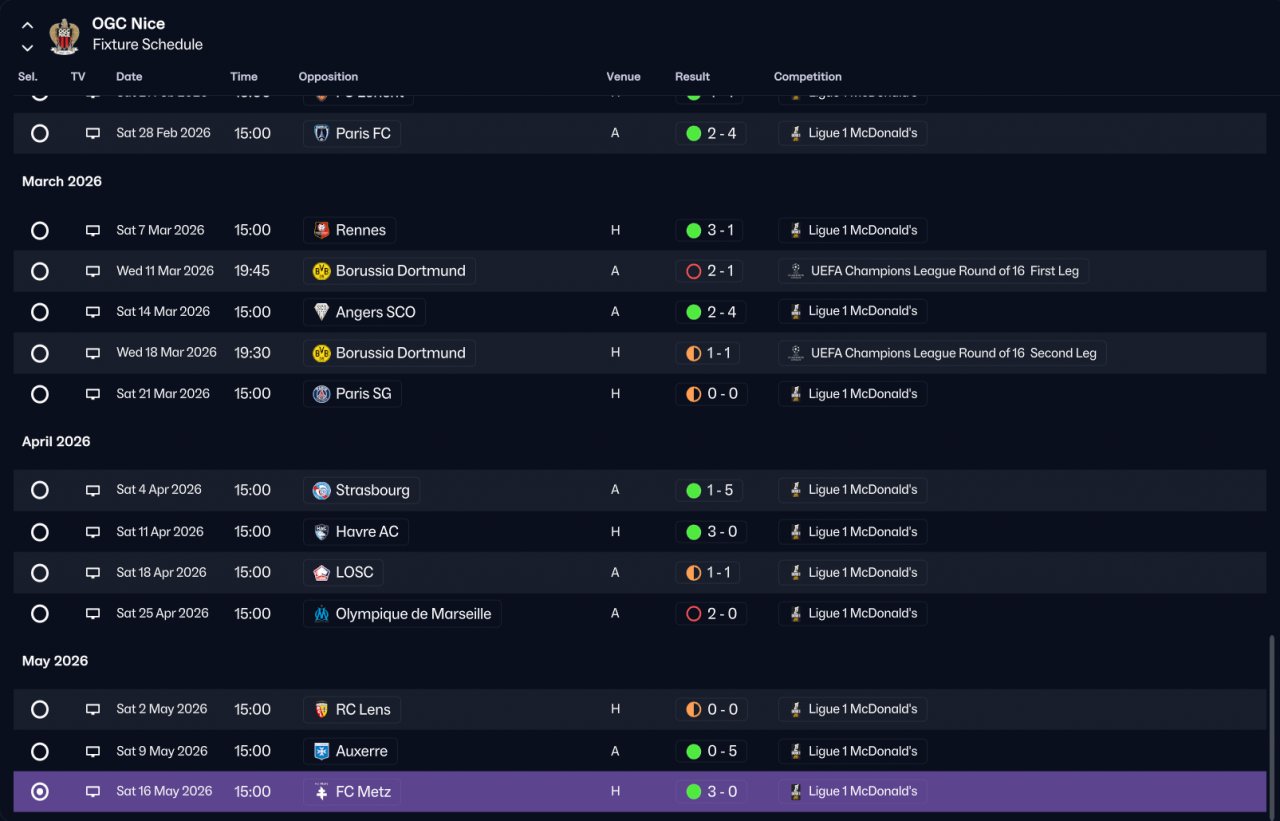The image size is (1280, 821).
Task: Click the Champions League icon in the Second Leg row
Action: (796, 353)
